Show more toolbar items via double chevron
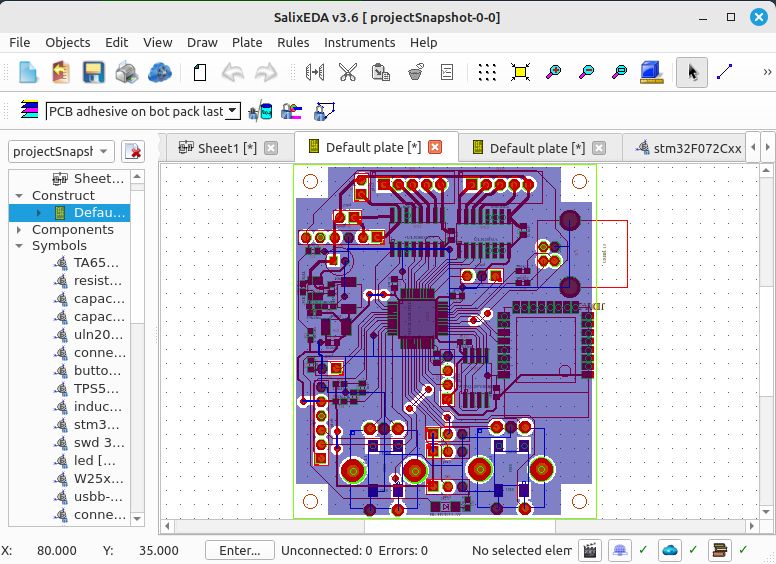776x564 pixels. click(x=767, y=72)
